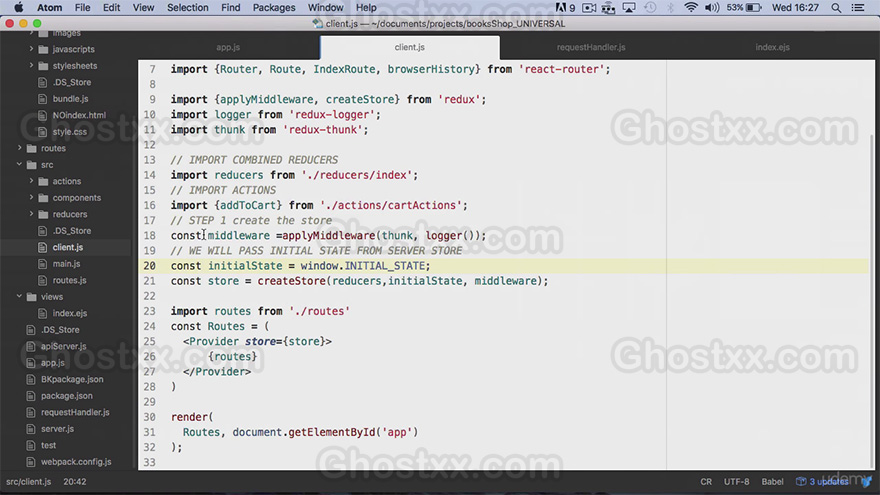
Task: Change the CR line ending setting
Action: tap(706, 482)
